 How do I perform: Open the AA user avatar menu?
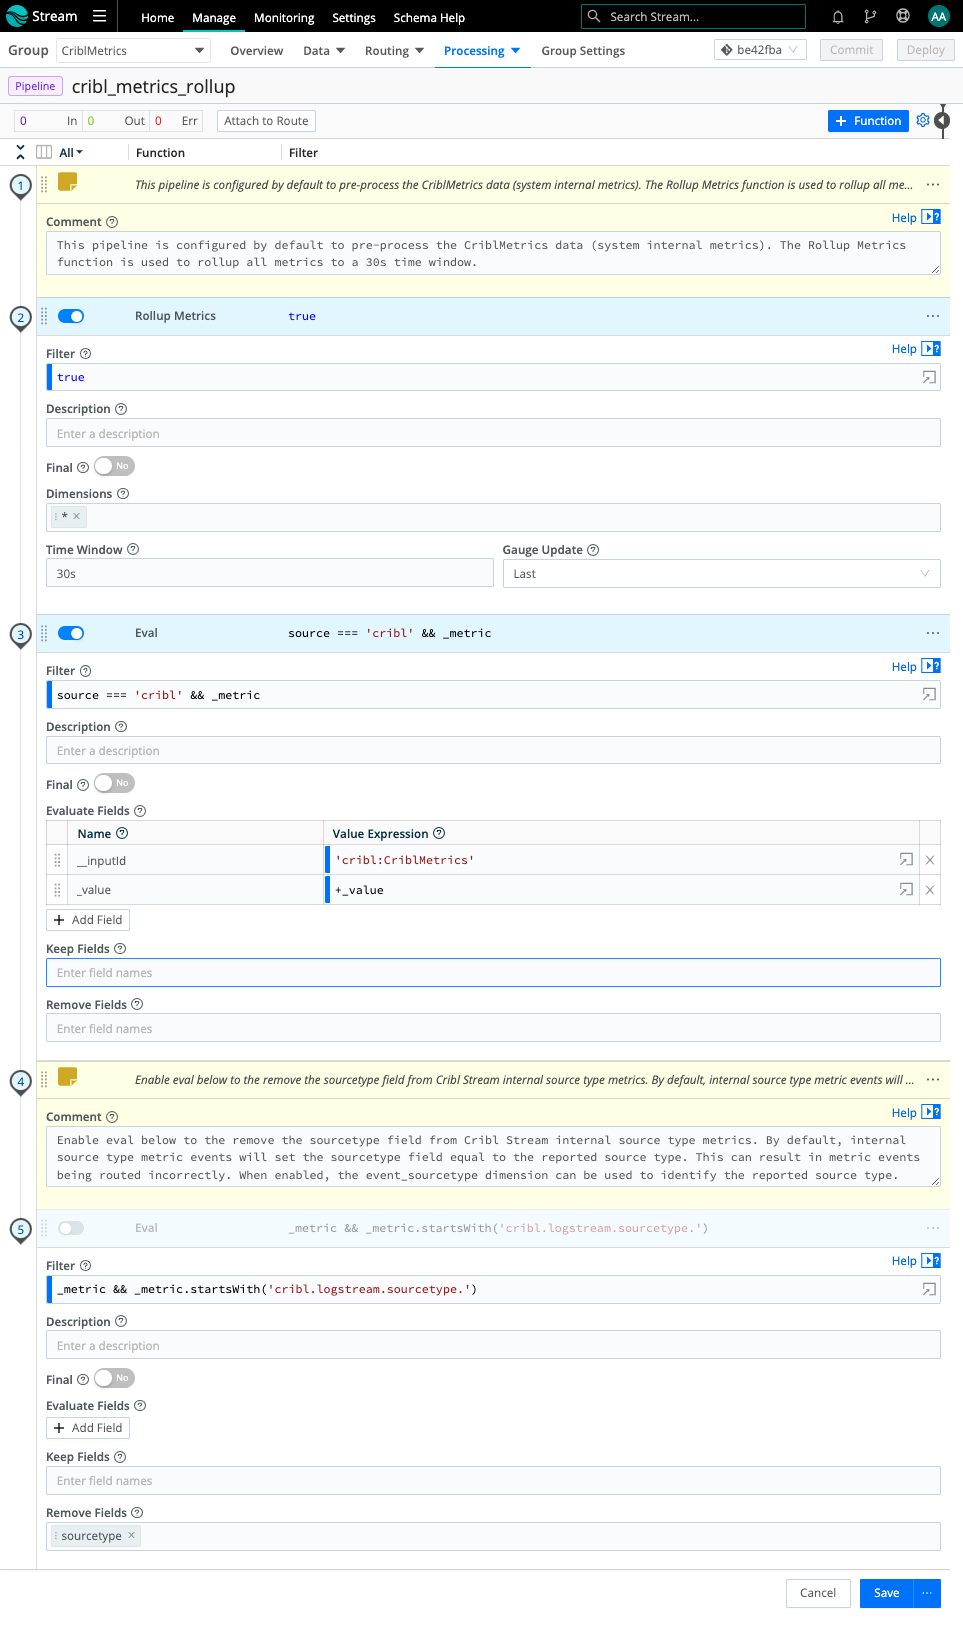(x=938, y=16)
